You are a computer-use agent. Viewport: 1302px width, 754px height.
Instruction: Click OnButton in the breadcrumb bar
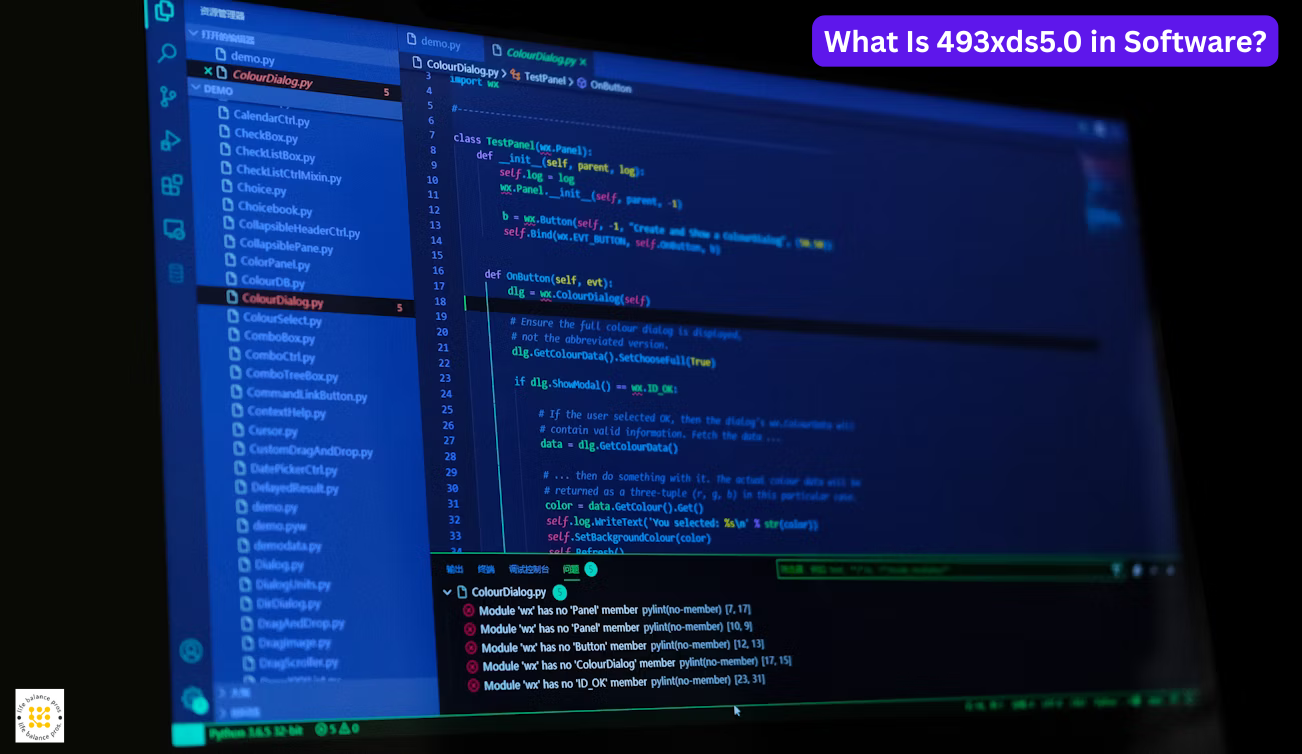610,86
